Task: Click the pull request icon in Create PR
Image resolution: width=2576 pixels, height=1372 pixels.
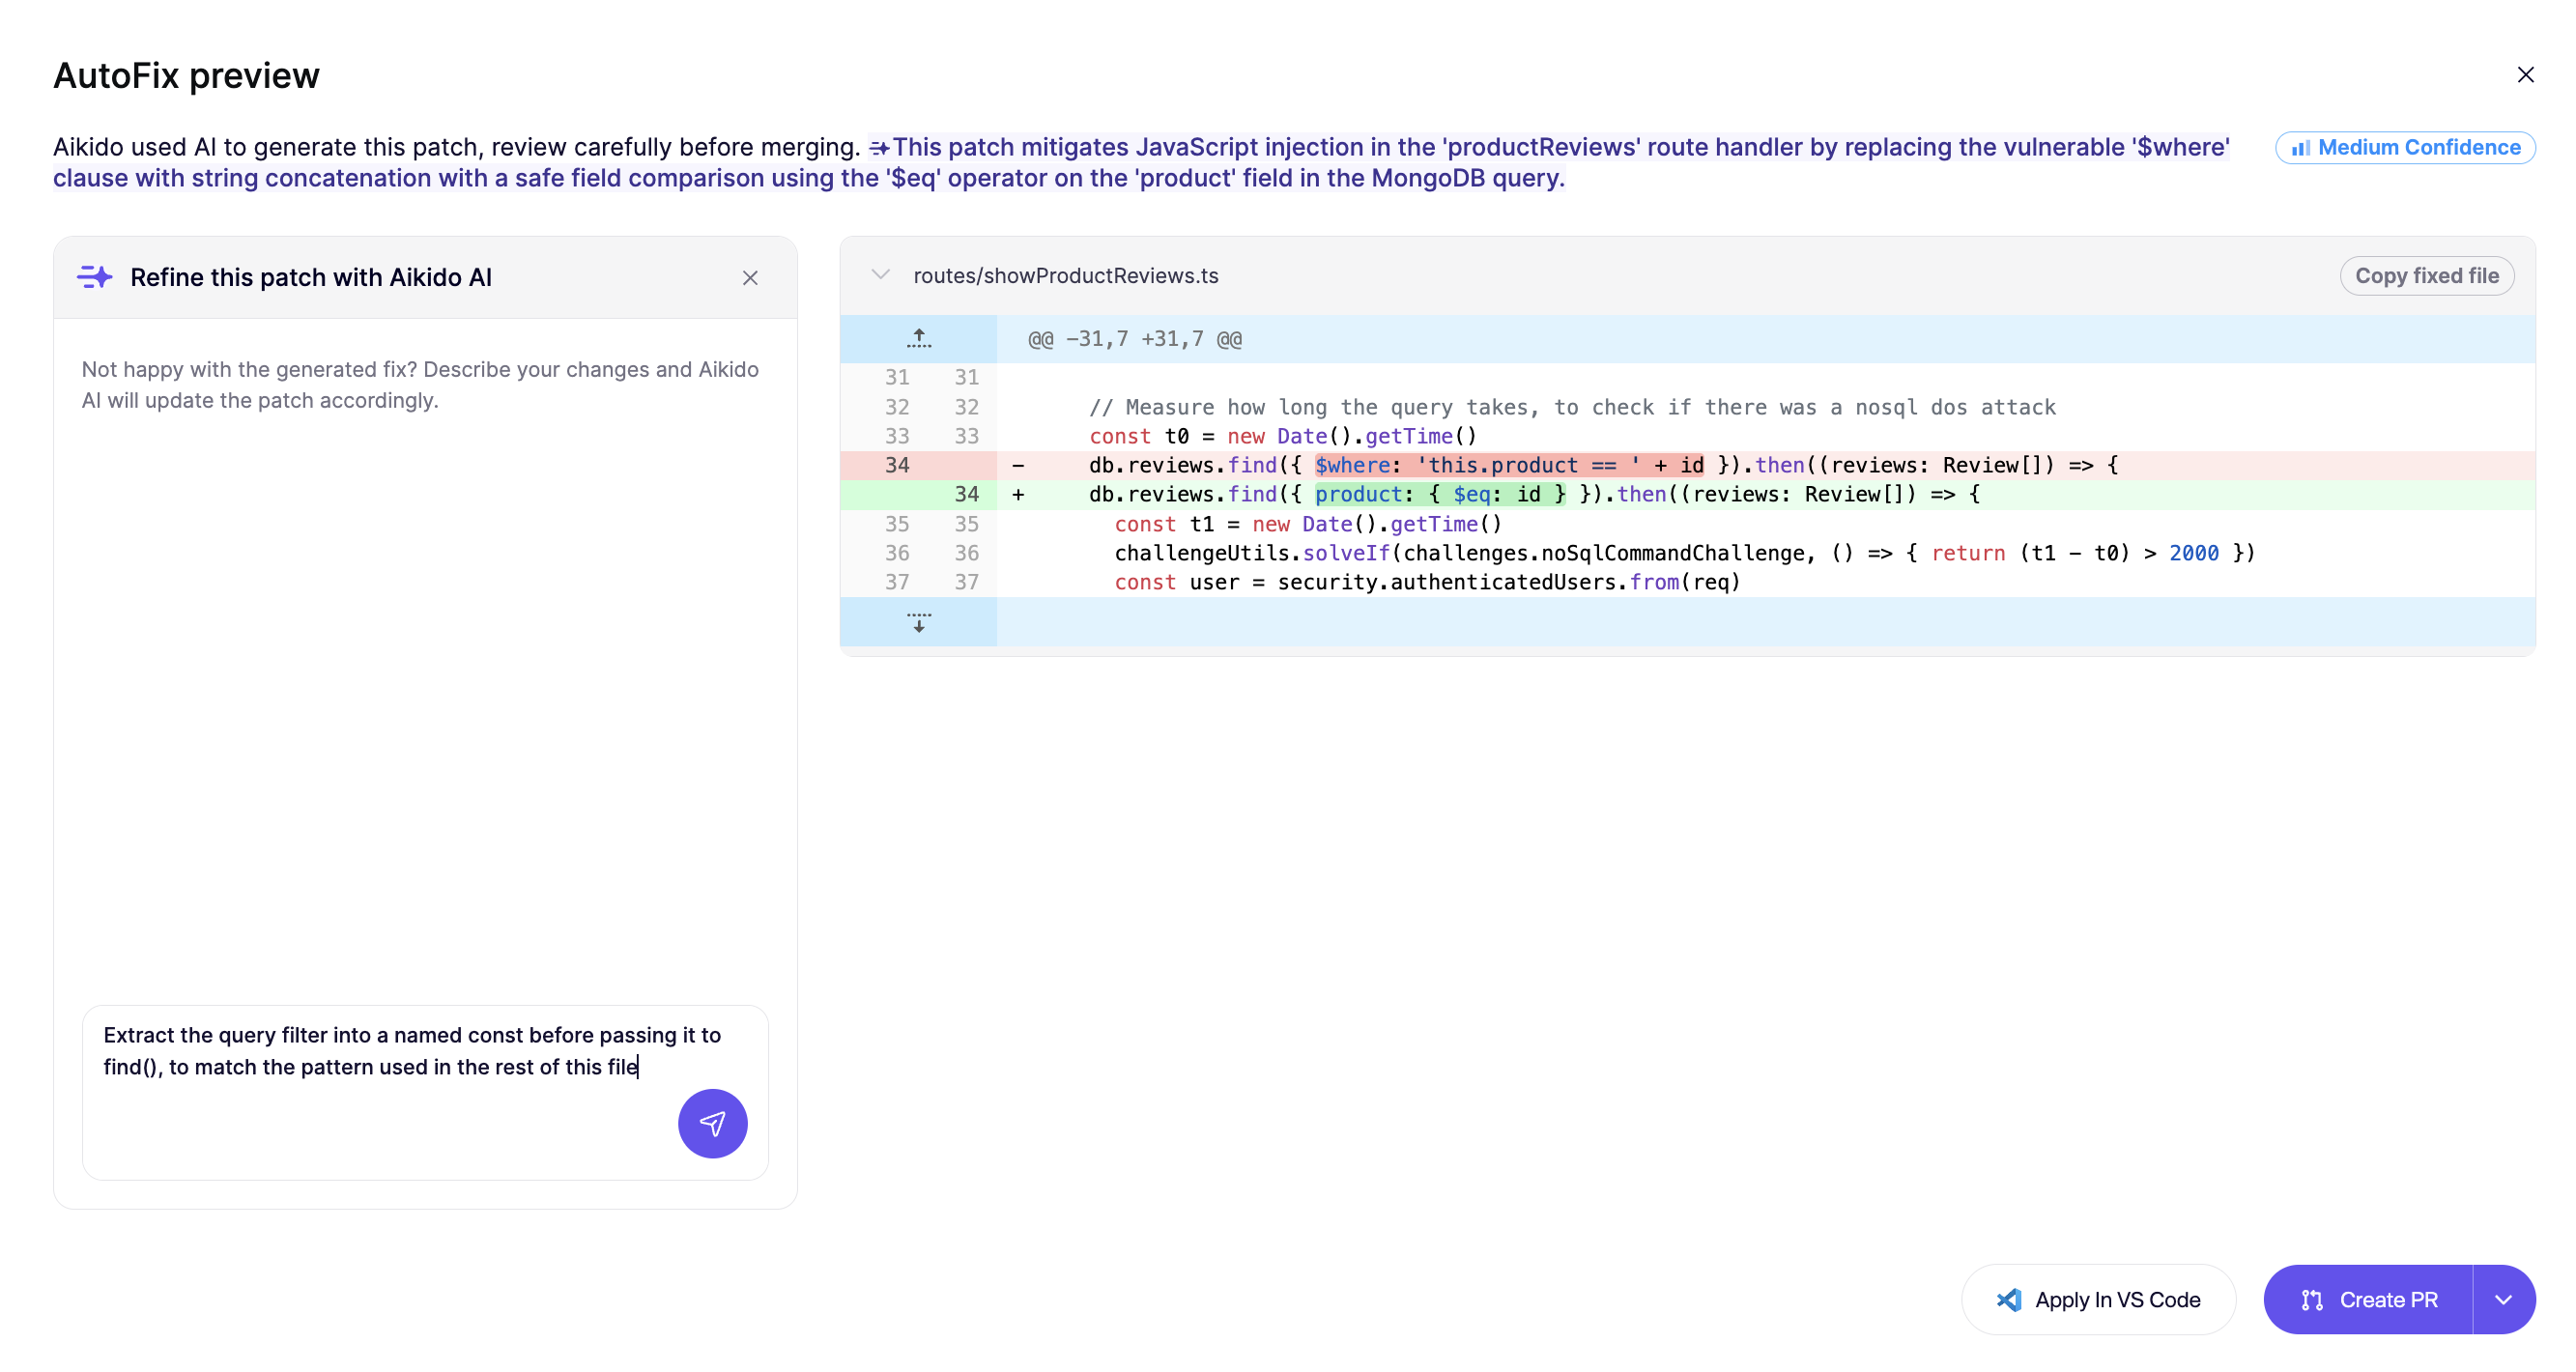Action: pyautogui.click(x=2311, y=1299)
